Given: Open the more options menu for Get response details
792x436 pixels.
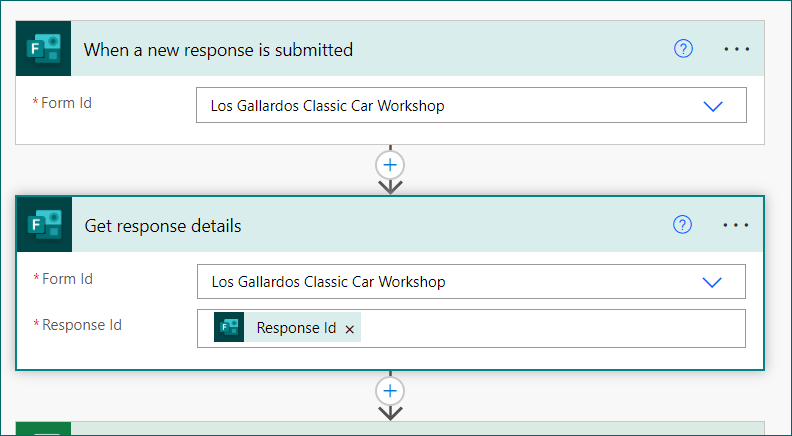Looking at the screenshot, I should [x=736, y=225].
